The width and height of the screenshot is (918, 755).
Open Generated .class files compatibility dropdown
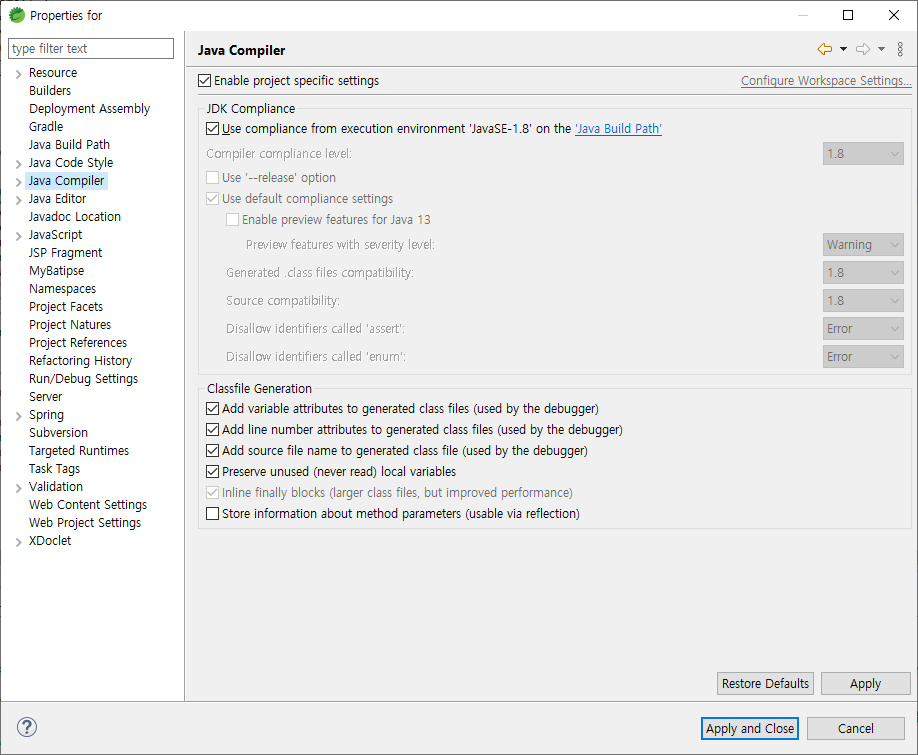click(863, 273)
